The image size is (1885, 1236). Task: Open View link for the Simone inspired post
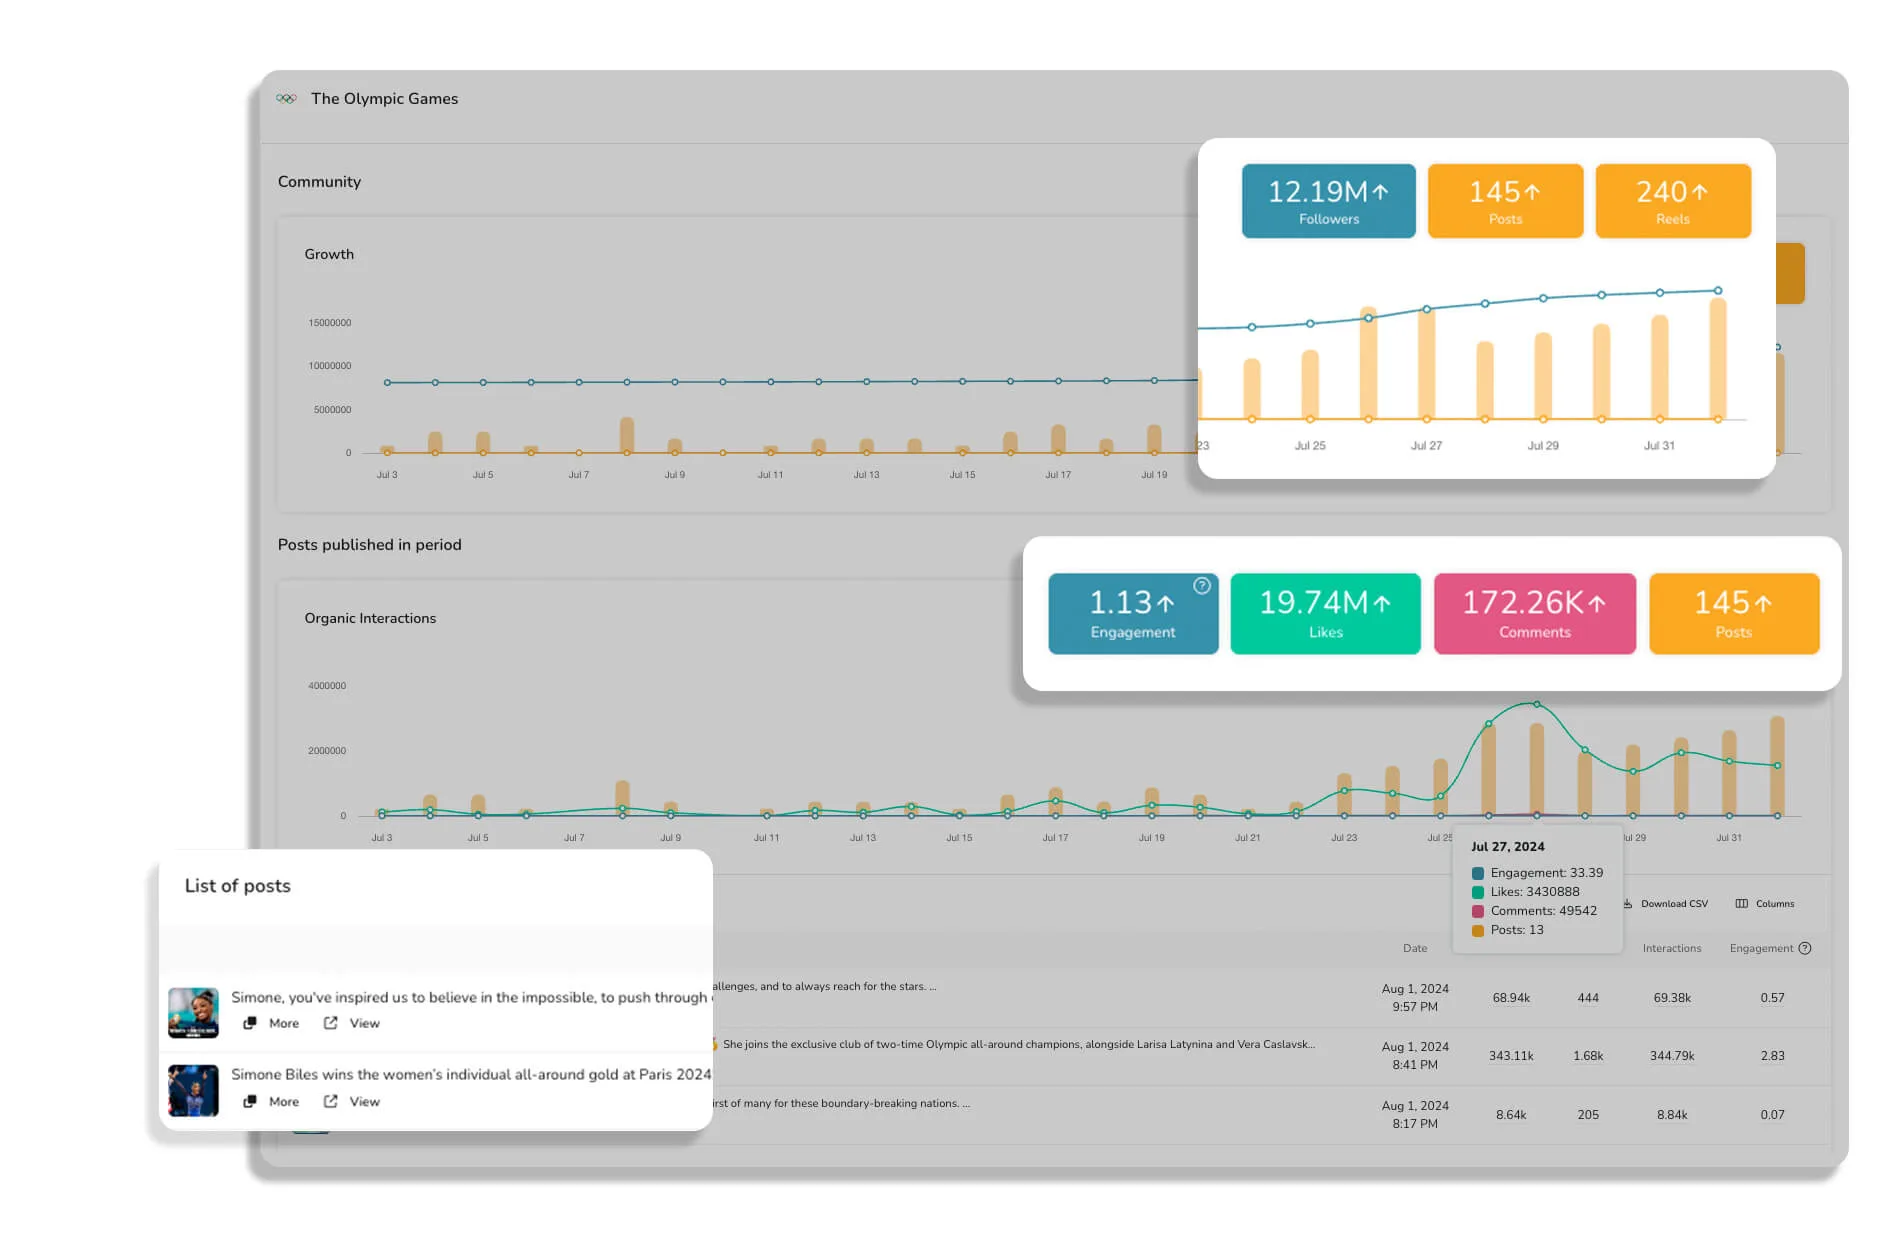[x=352, y=1023]
